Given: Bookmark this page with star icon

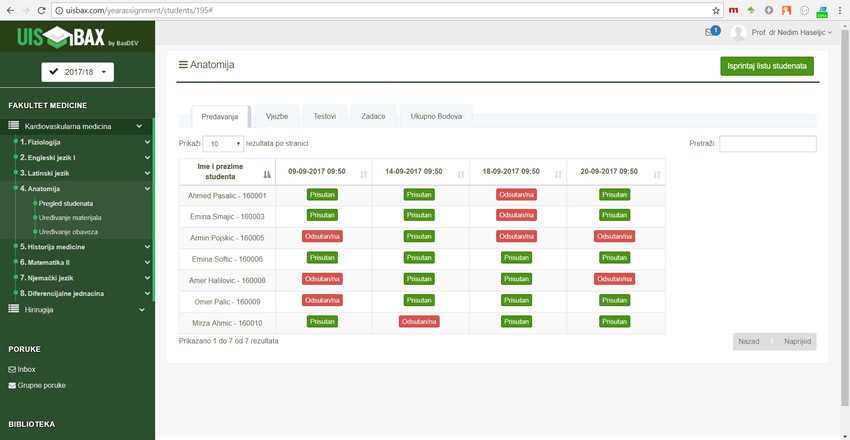Looking at the screenshot, I should pos(716,10).
